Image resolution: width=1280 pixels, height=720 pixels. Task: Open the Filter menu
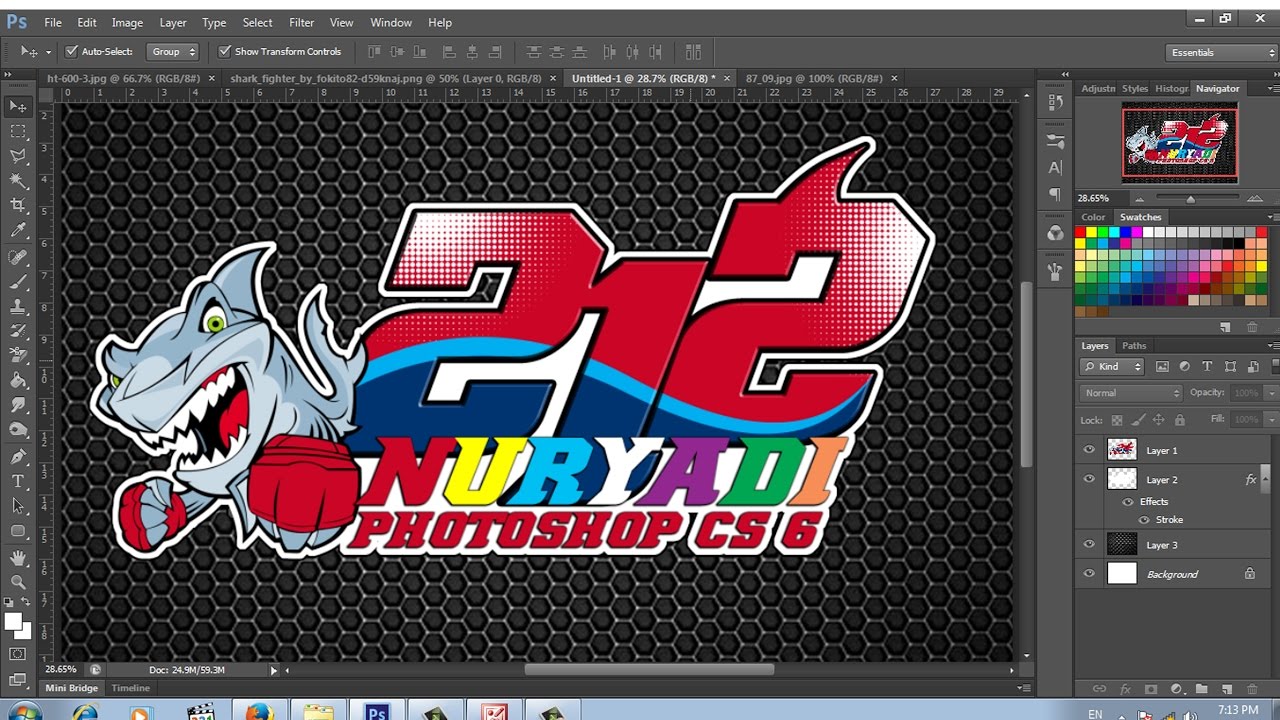301,22
